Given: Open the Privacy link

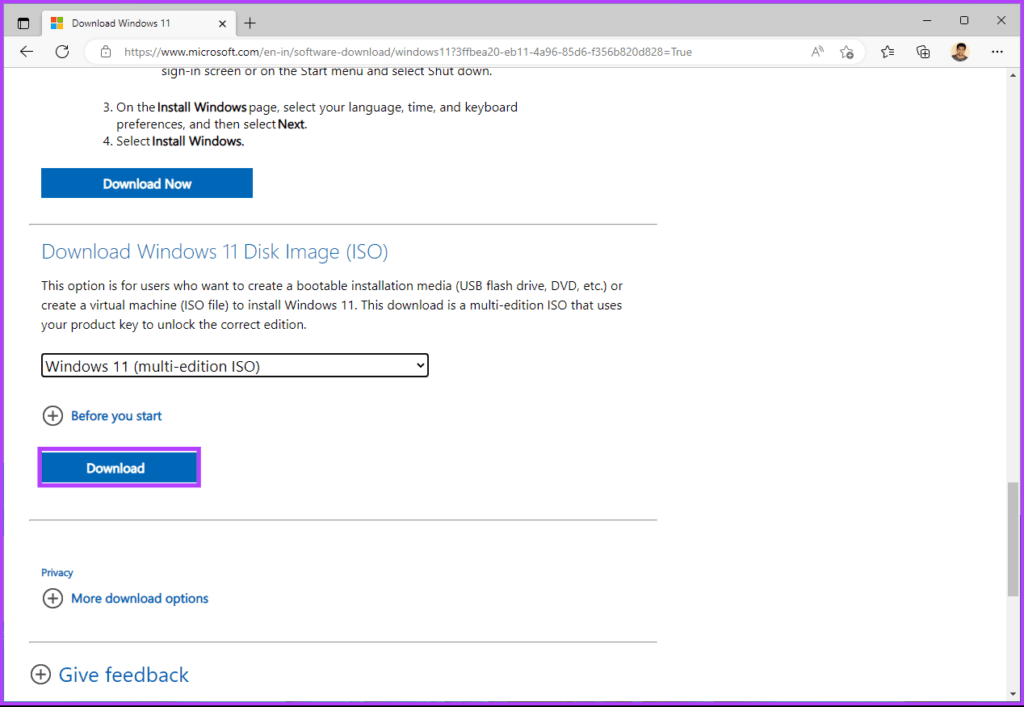Looking at the screenshot, I should pyautogui.click(x=57, y=573).
